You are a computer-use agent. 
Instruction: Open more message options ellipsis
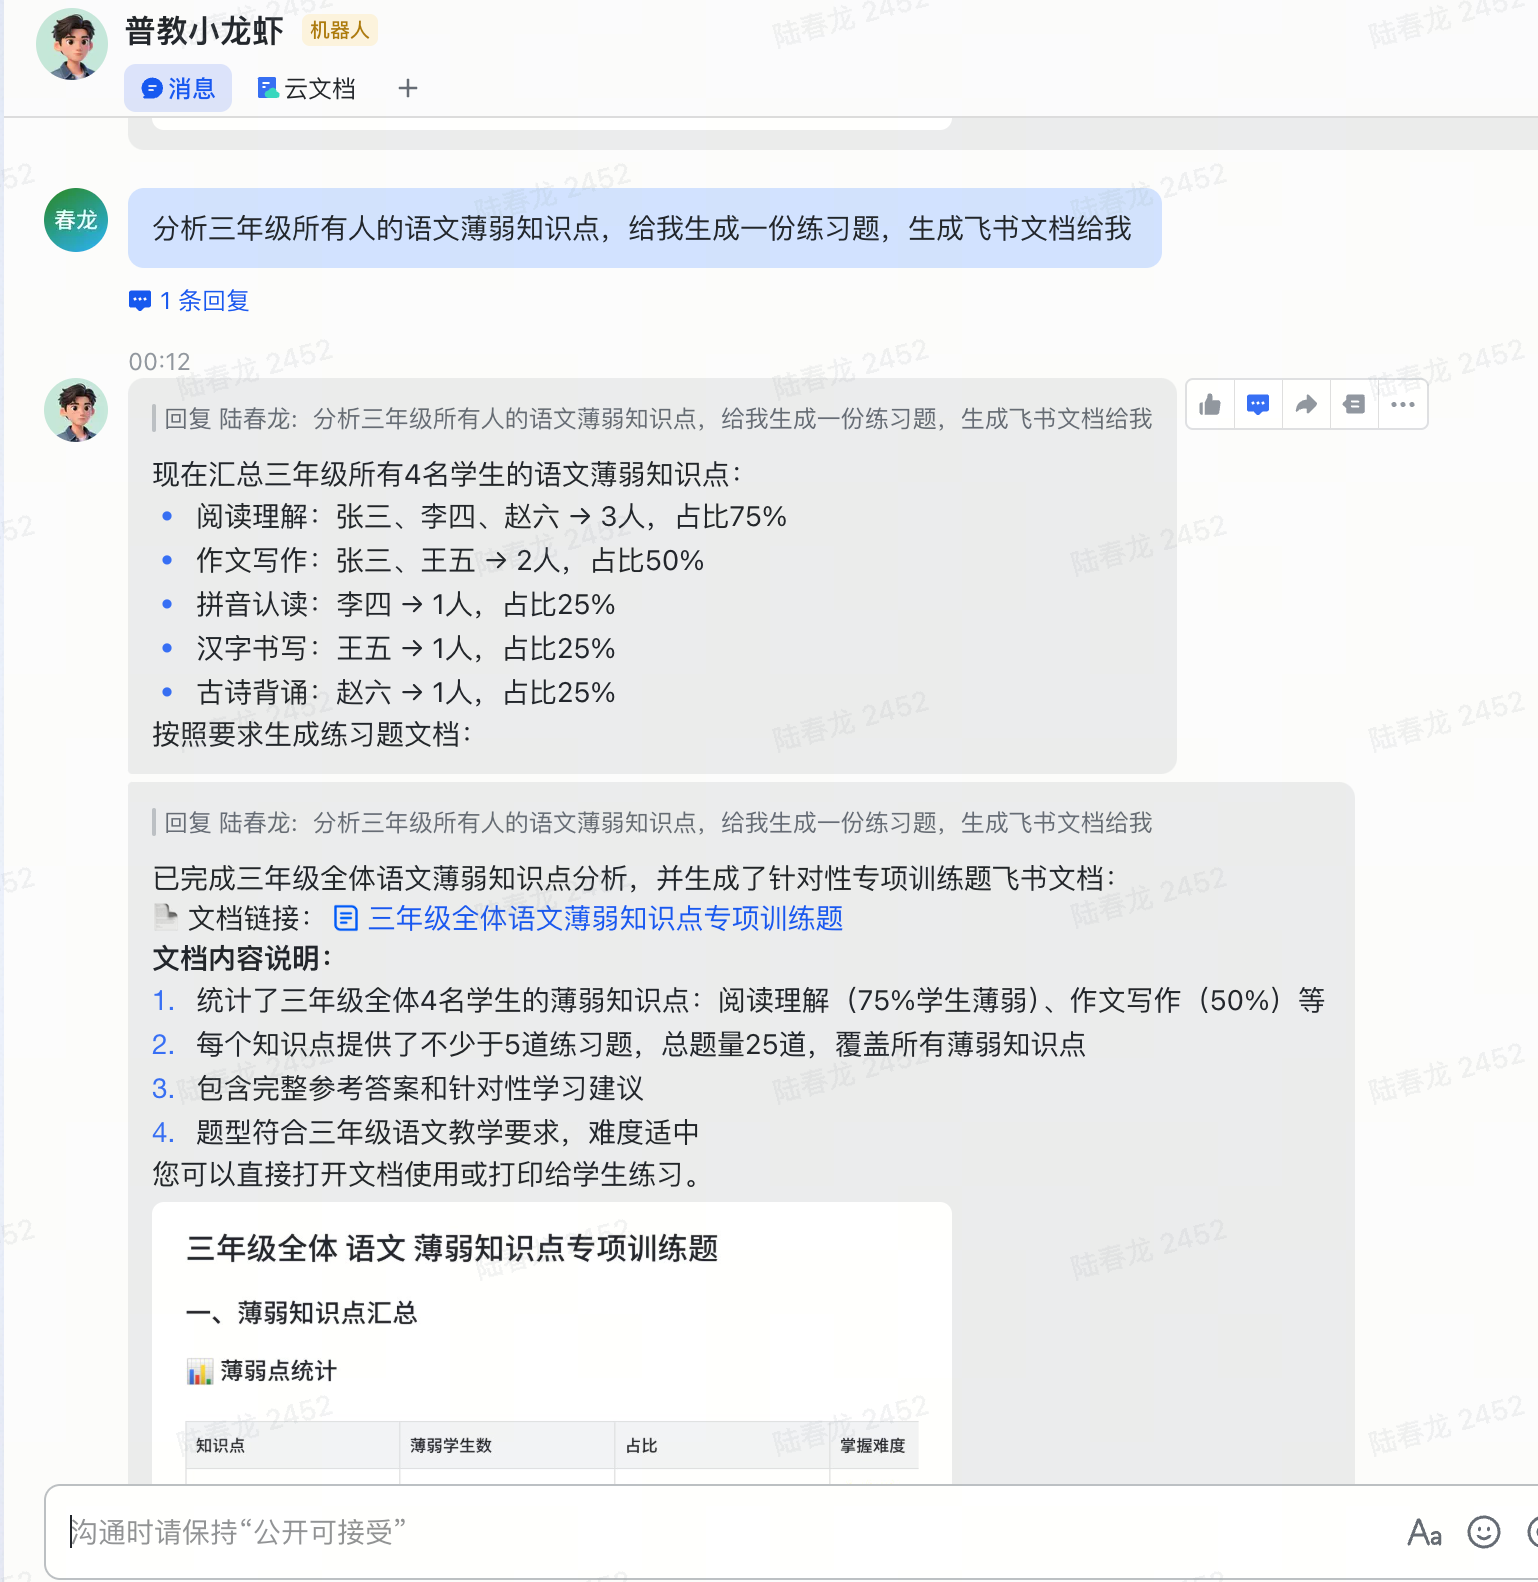click(x=1403, y=405)
